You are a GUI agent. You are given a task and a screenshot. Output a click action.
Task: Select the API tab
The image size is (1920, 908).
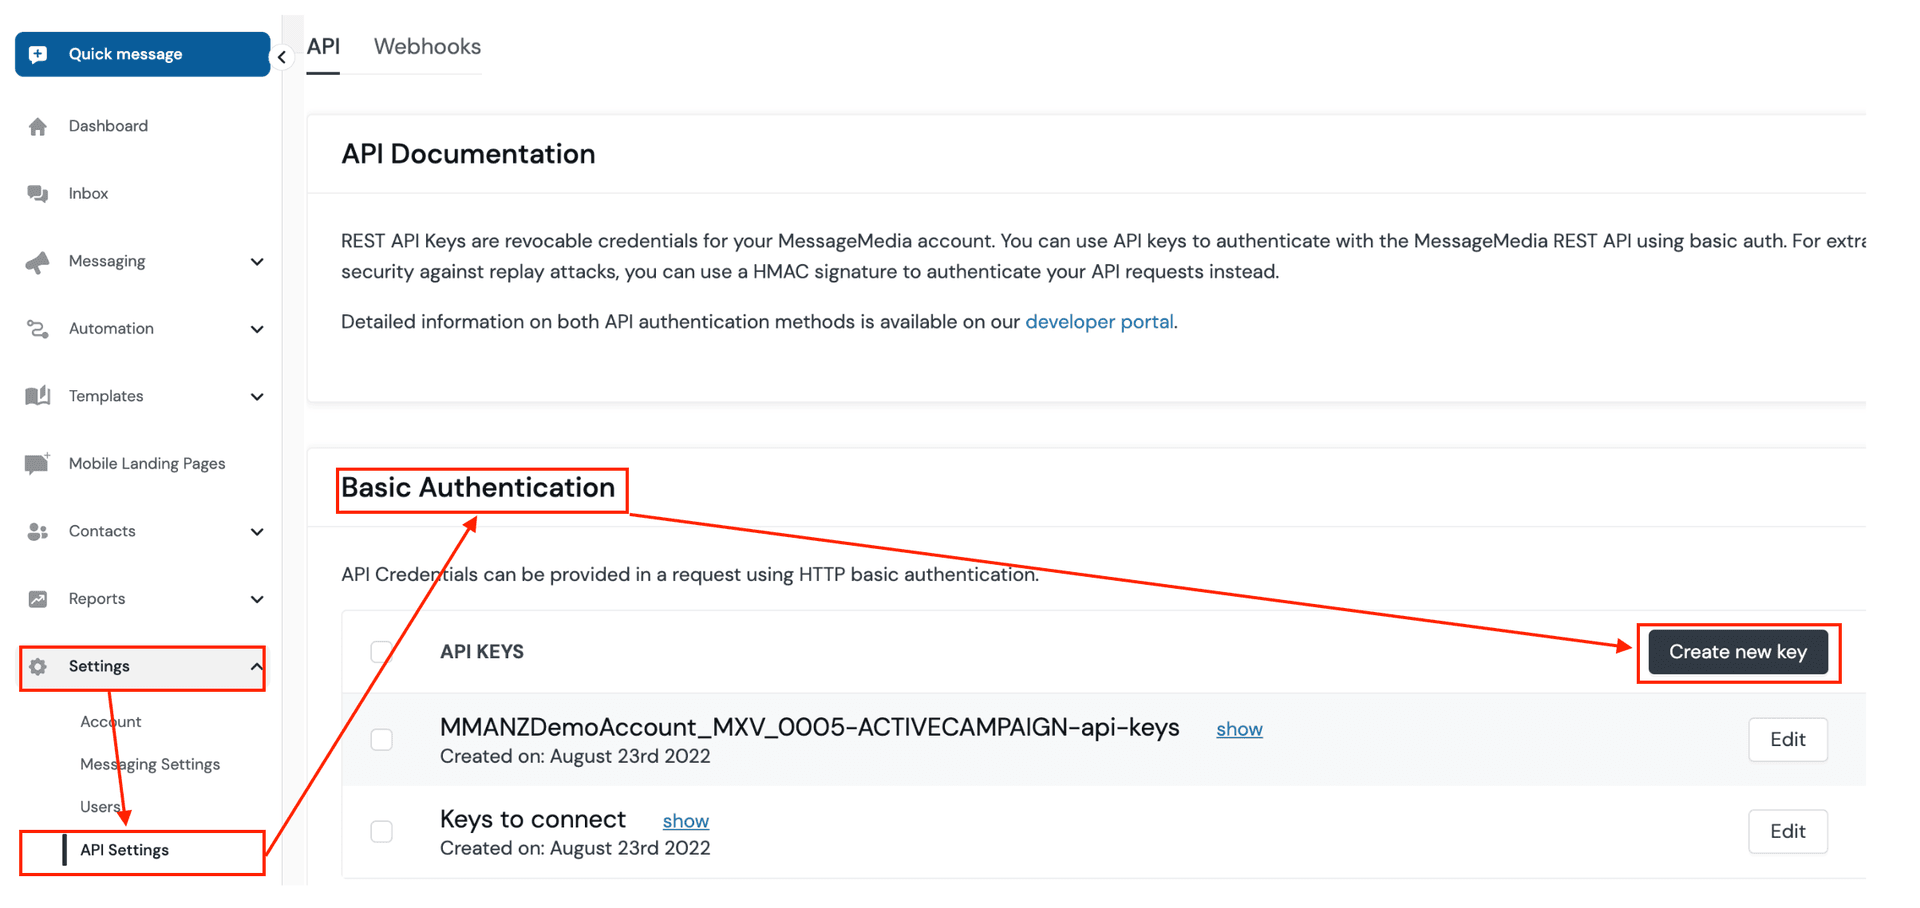pos(323,46)
